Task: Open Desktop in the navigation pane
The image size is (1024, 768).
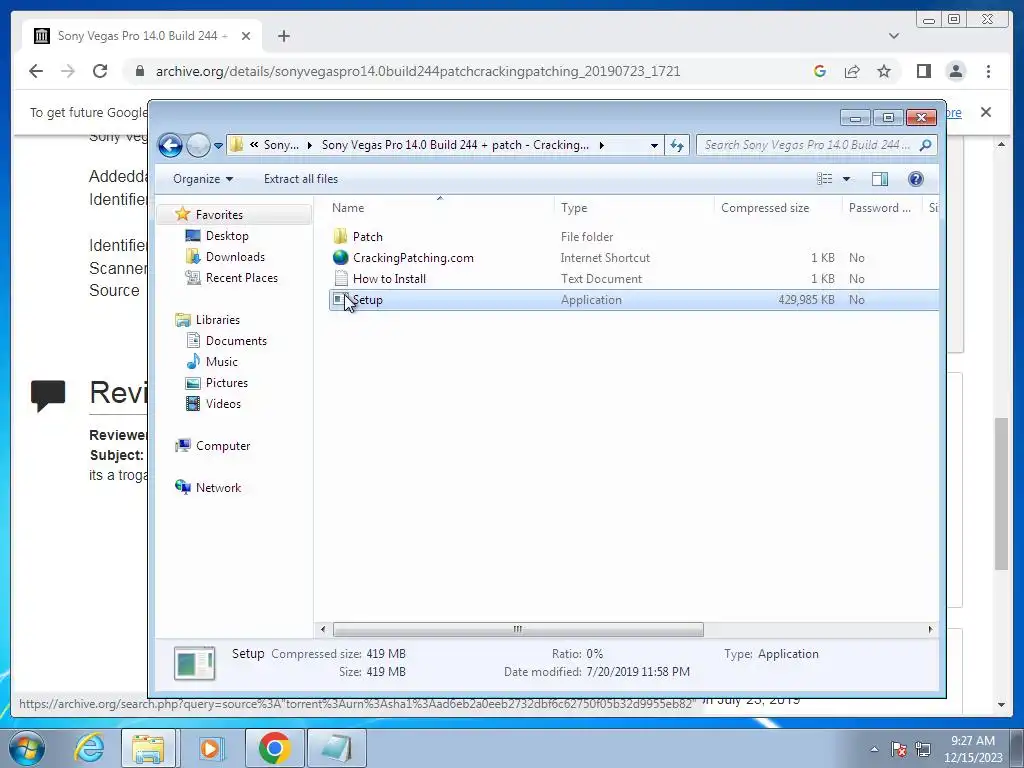Action: 227,236
